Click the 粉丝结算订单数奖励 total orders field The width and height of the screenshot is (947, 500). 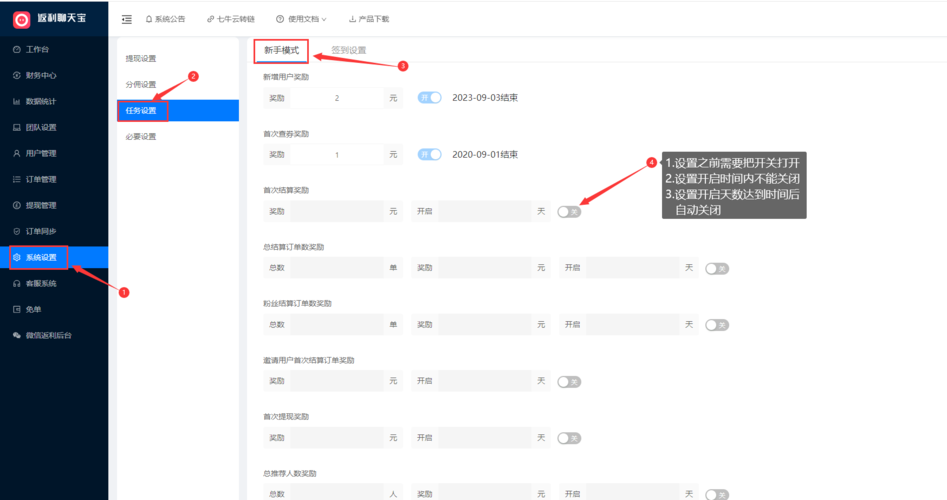tap(337, 324)
